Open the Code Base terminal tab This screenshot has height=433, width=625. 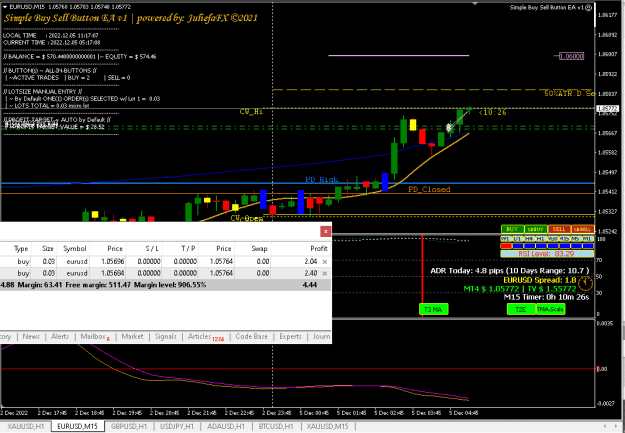[252, 337]
